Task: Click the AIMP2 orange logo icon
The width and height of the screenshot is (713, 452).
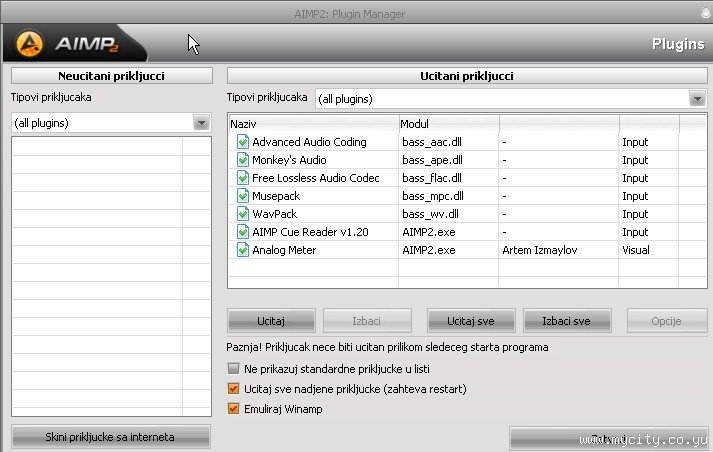Action: click(x=30, y=44)
